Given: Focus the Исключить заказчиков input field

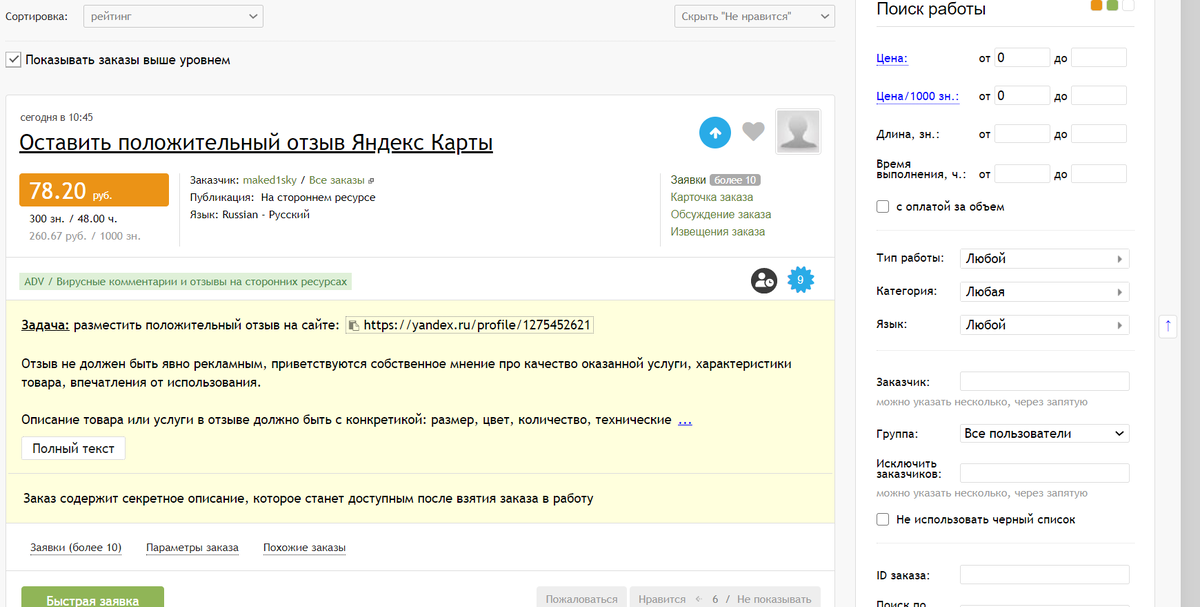Looking at the screenshot, I should [x=1044, y=473].
